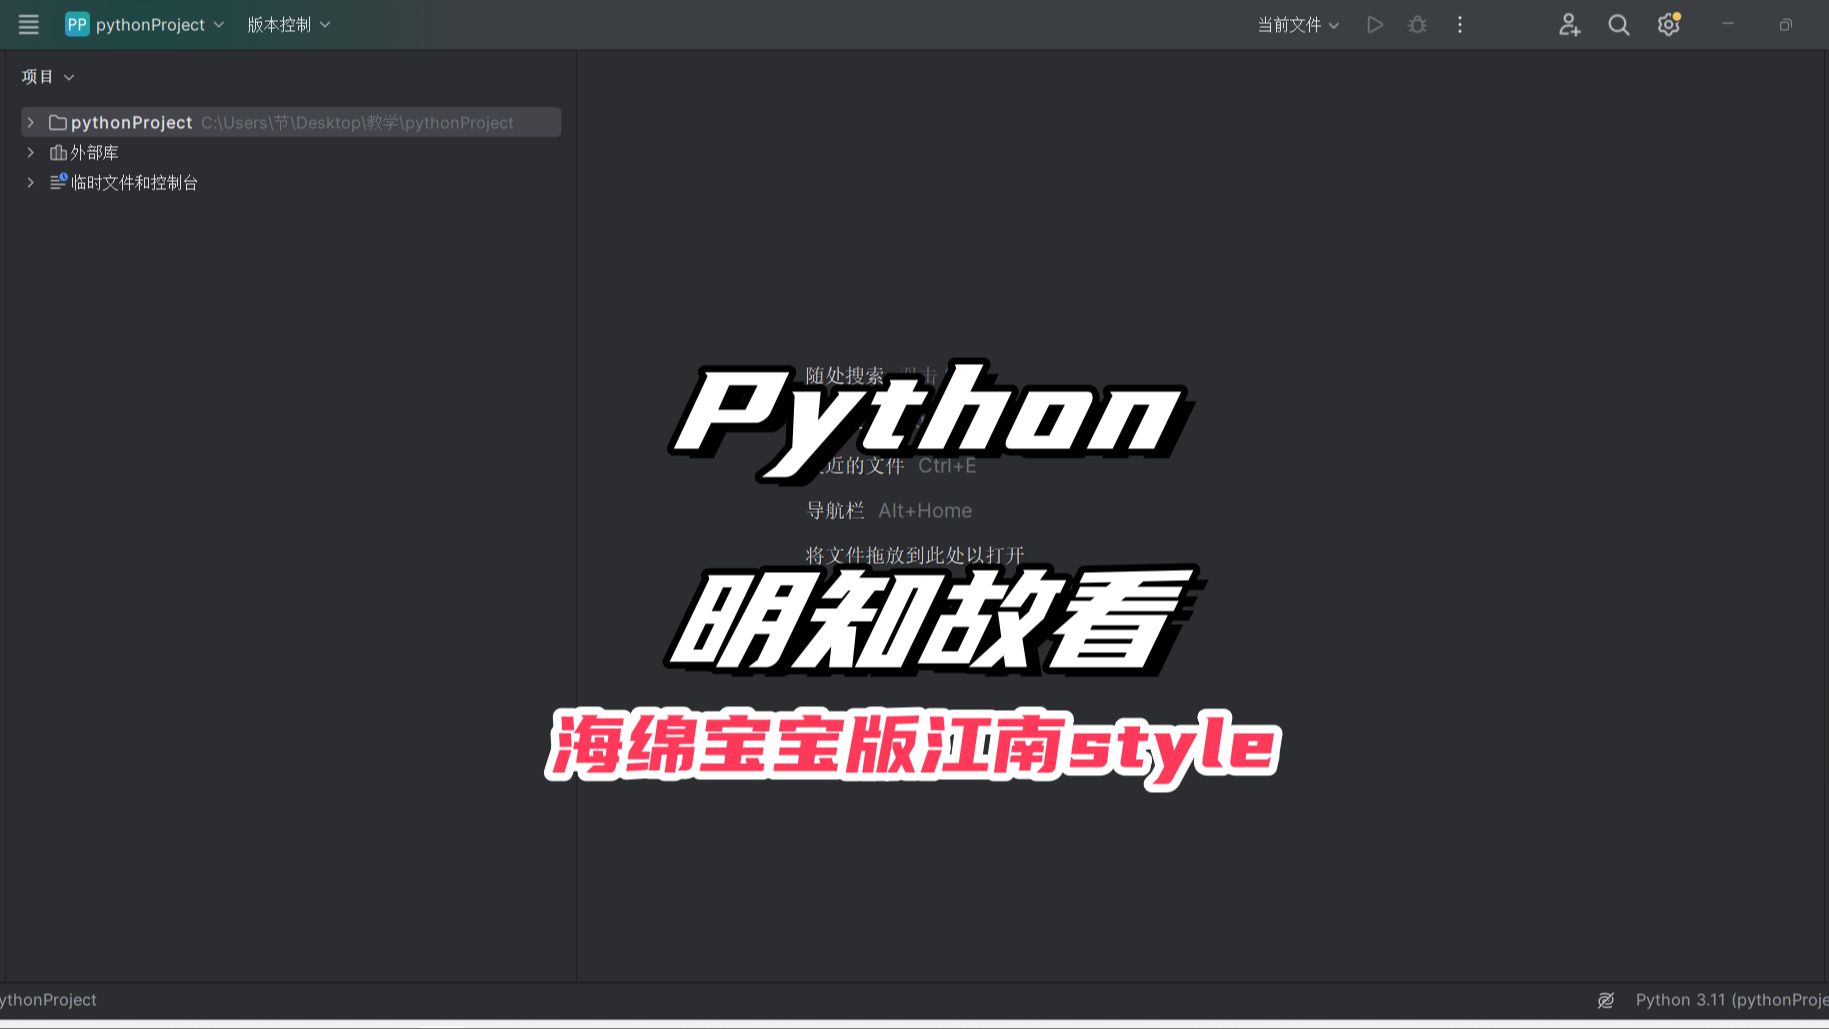Open the more actions vertical dots
1829x1029 pixels.
[1460, 25]
